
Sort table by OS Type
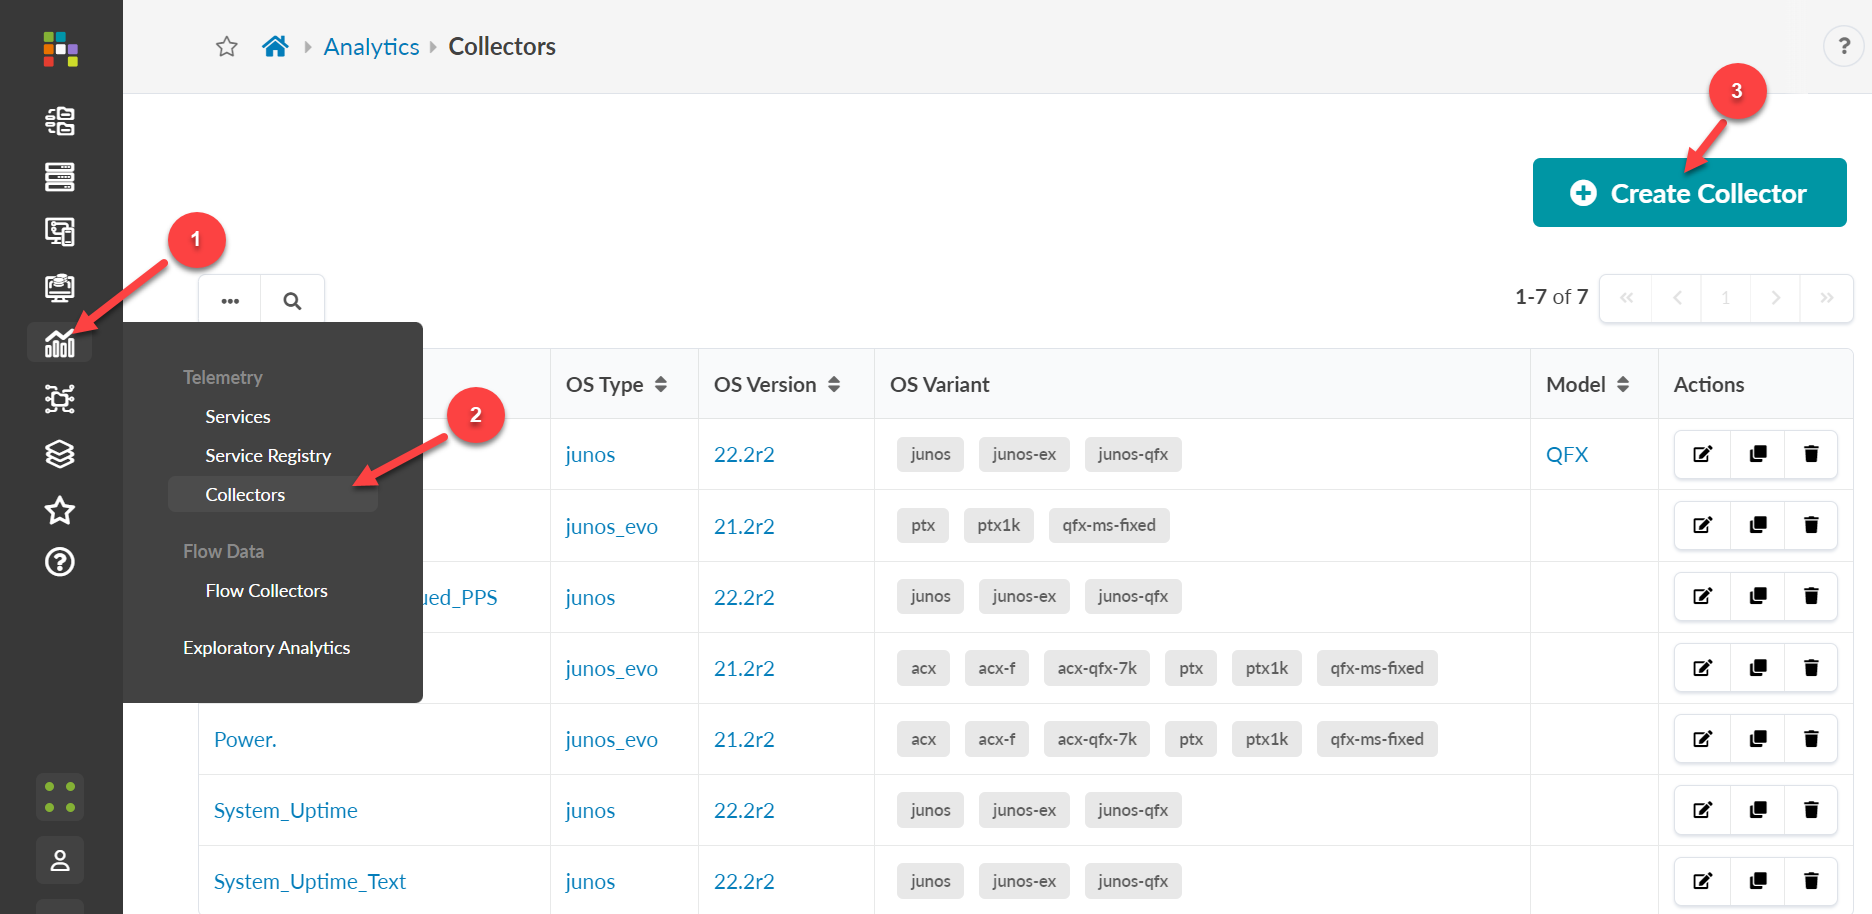pyautogui.click(x=660, y=385)
